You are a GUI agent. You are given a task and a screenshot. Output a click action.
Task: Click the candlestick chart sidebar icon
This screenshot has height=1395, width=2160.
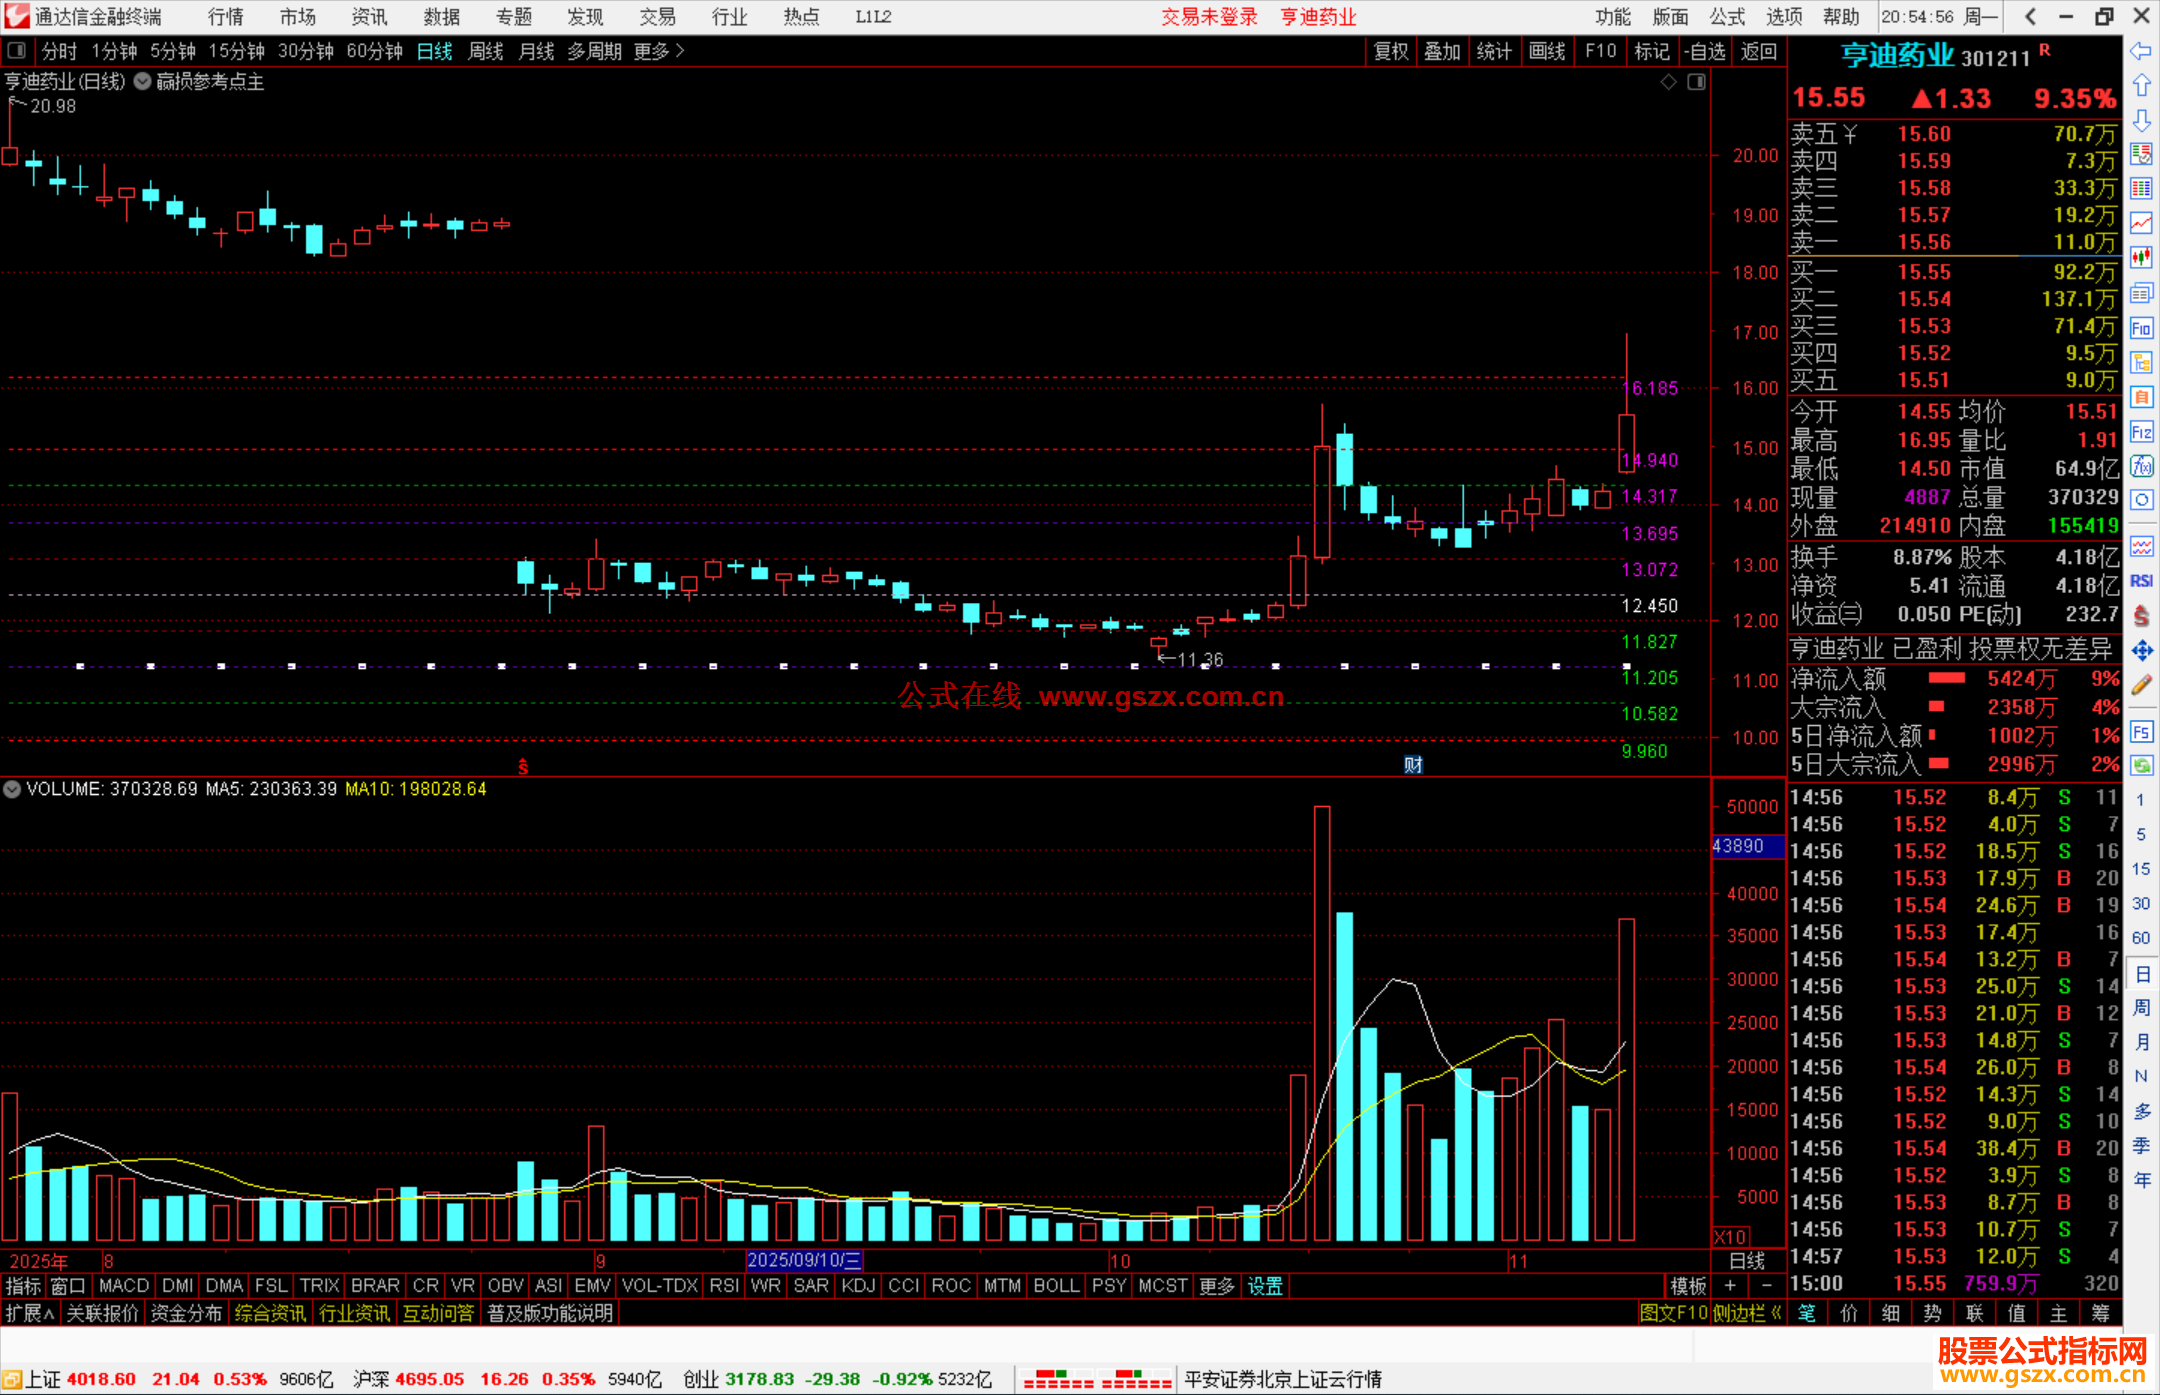click(2141, 257)
